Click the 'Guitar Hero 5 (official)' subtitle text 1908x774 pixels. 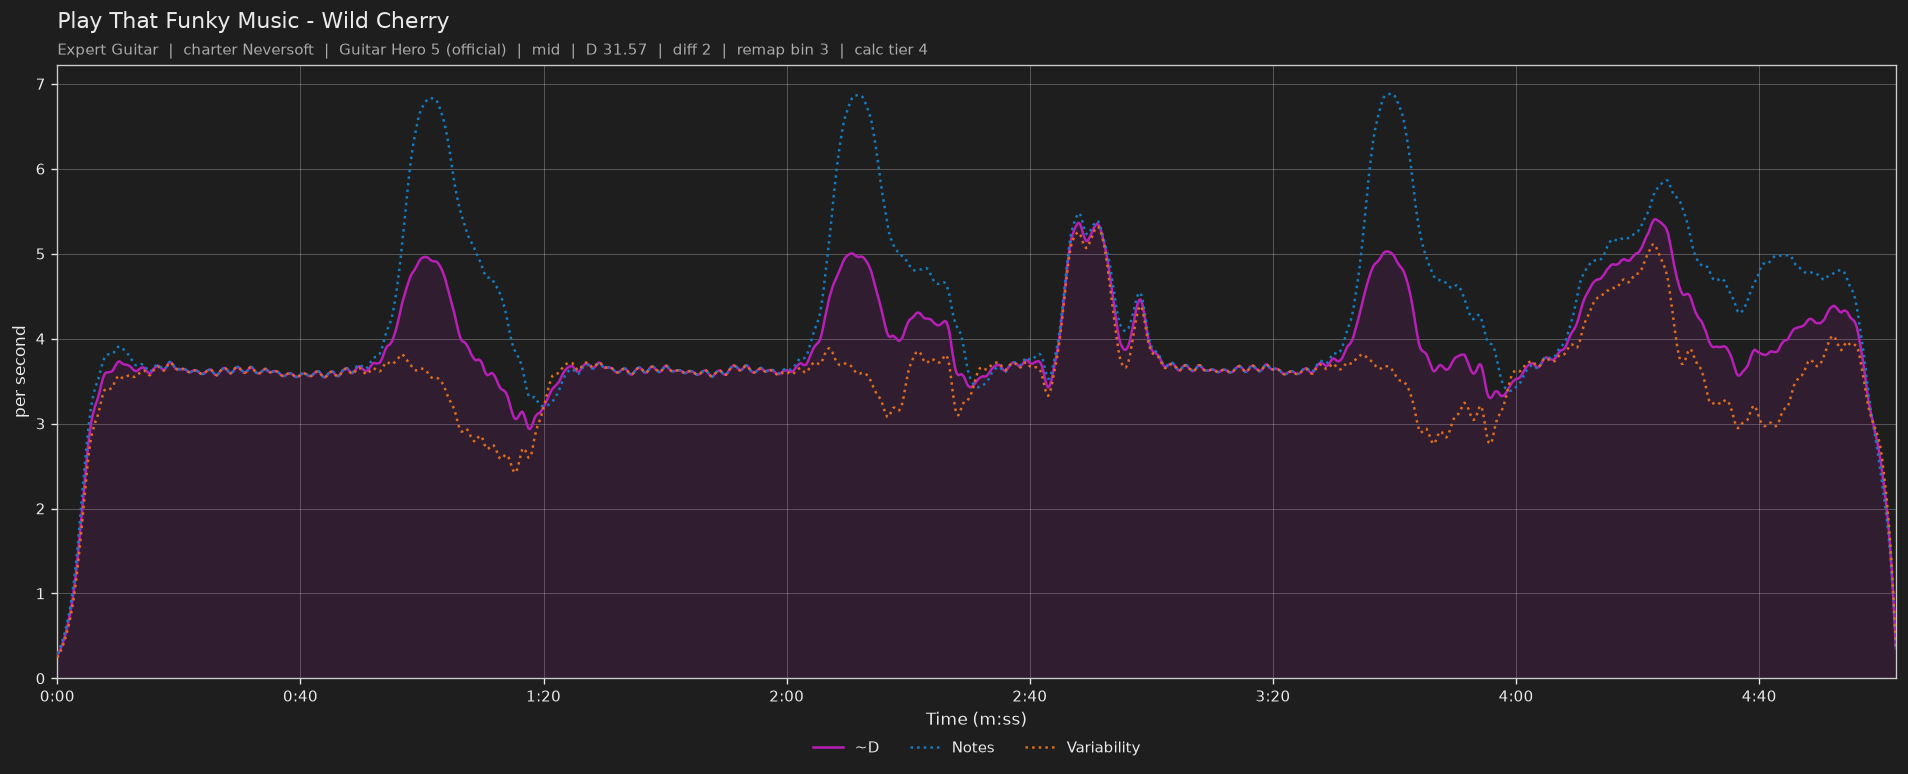tap(422, 50)
